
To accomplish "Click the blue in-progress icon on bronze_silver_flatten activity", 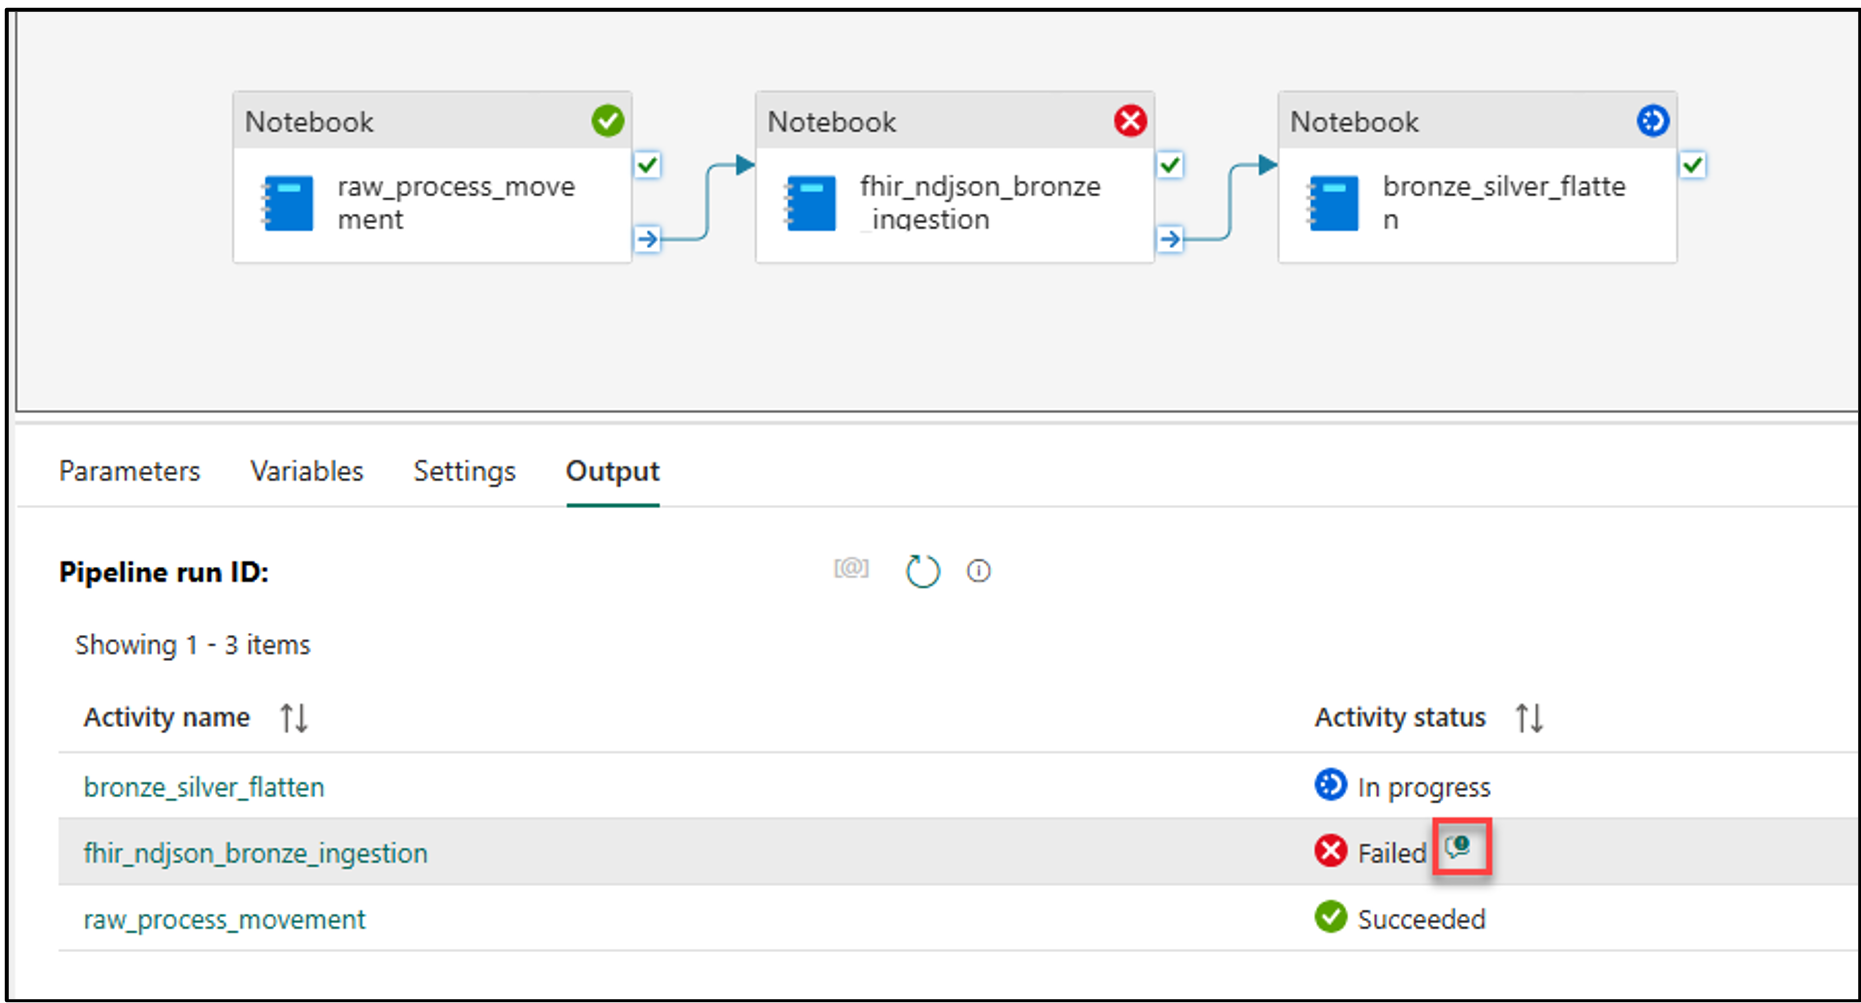I will [1652, 121].
